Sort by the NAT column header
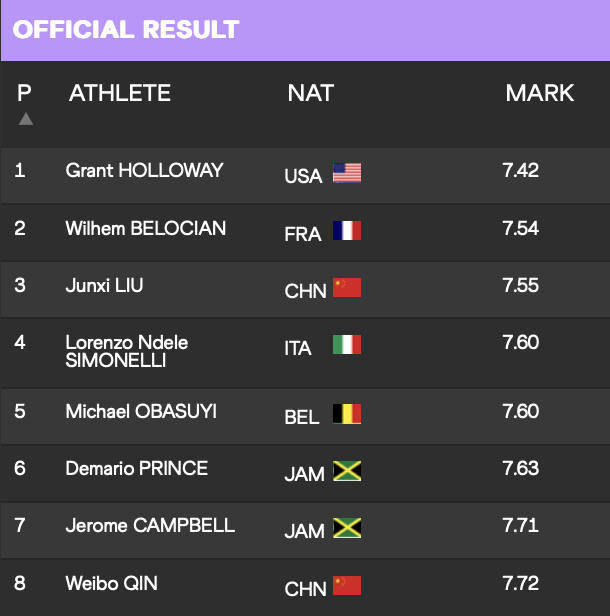 point(311,93)
